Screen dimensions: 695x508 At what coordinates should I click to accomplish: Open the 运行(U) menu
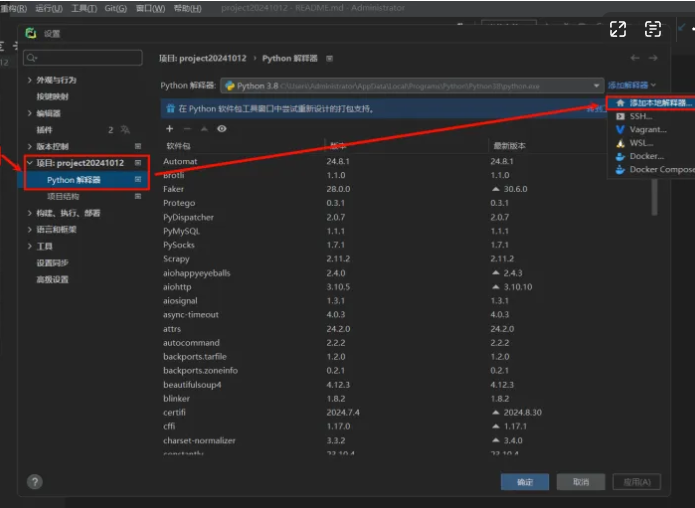click(49, 8)
